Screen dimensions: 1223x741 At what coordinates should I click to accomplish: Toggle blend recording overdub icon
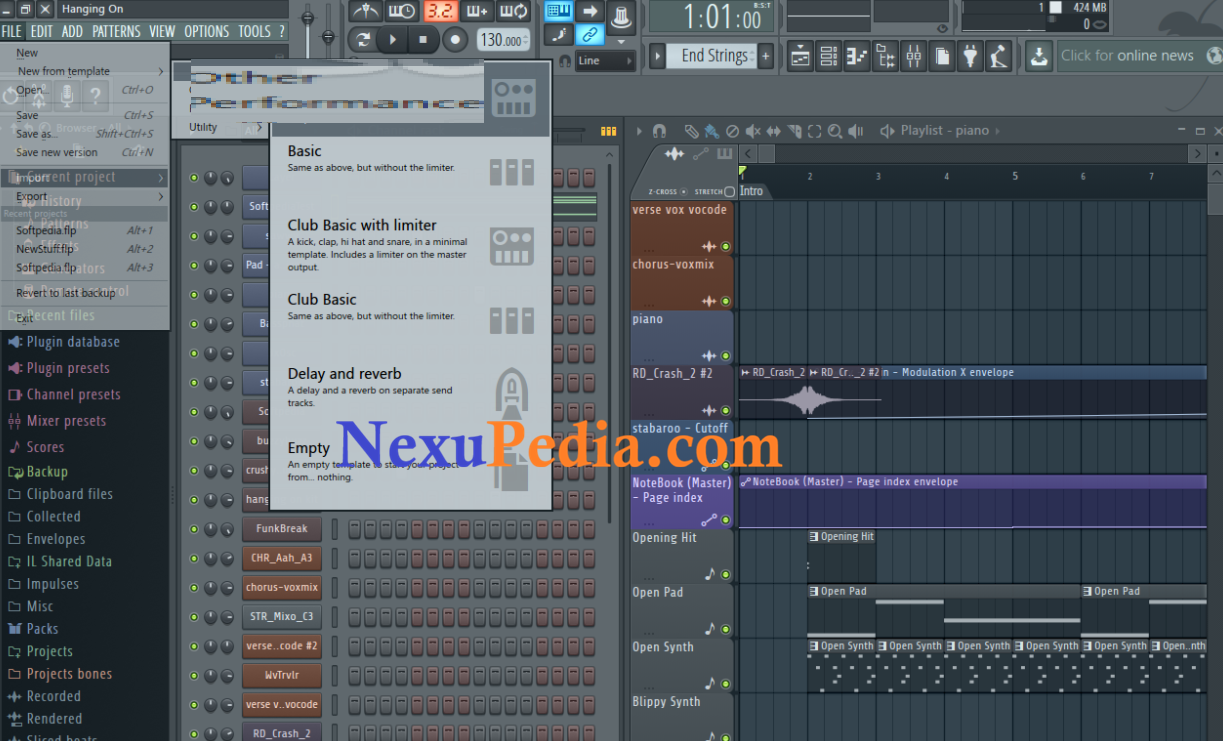(477, 12)
